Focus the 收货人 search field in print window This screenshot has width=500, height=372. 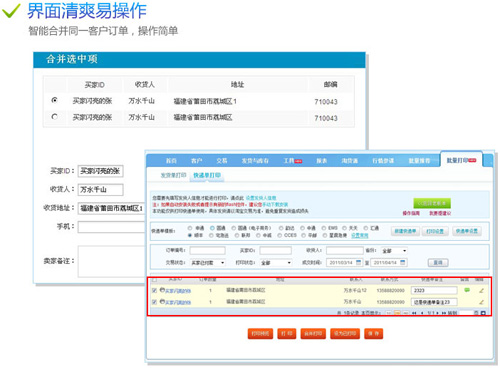(345, 250)
